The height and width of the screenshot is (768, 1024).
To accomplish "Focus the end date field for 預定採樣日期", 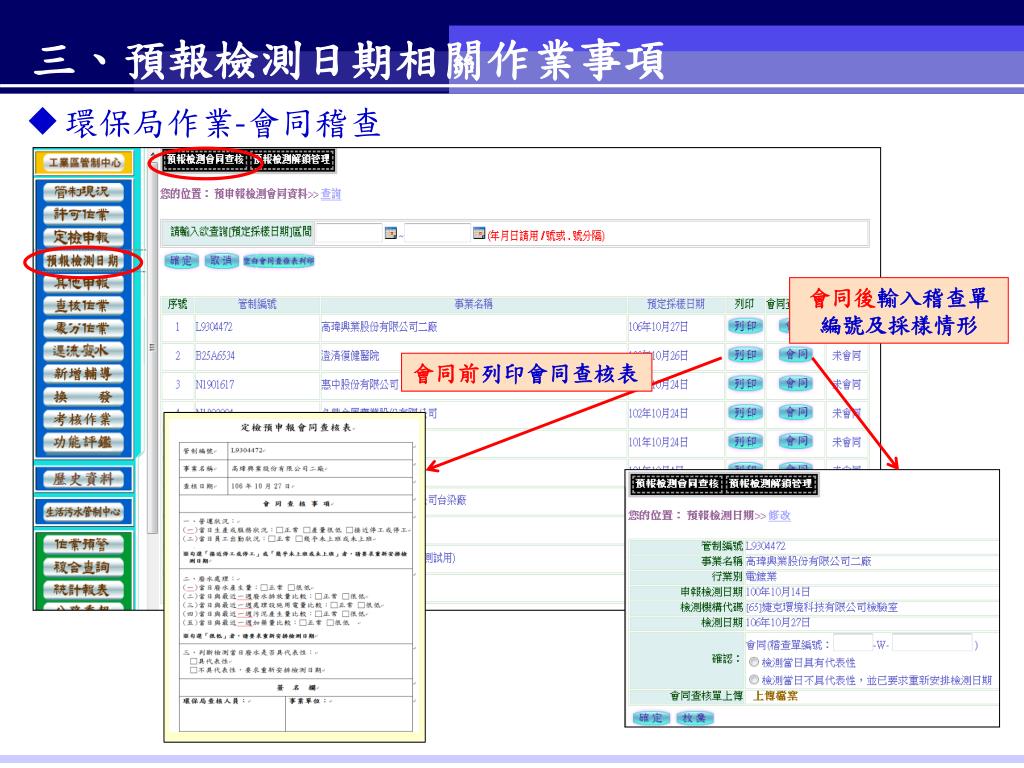I will [437, 233].
